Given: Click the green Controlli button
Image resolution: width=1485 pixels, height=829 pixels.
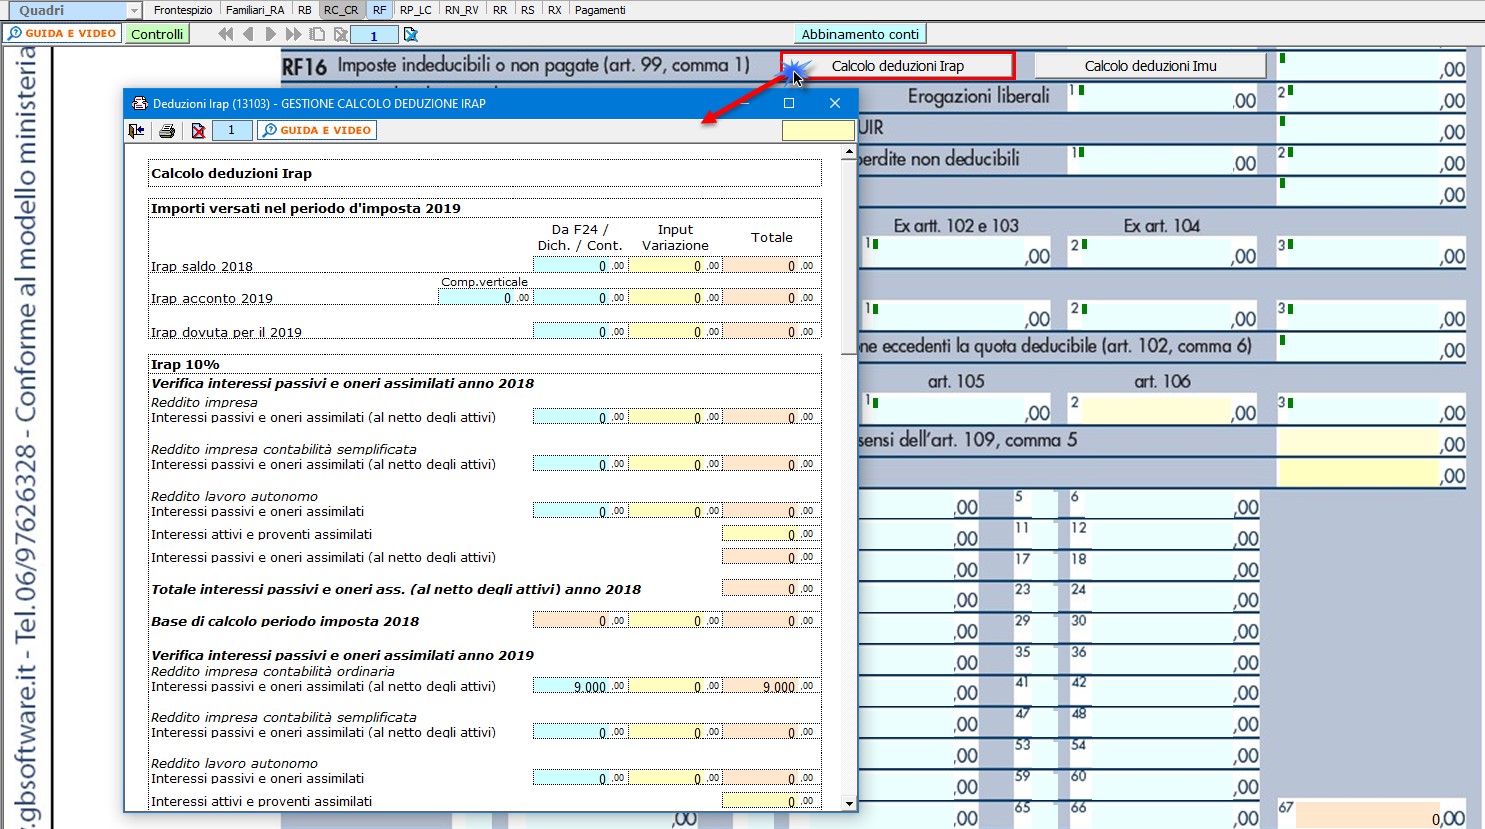Looking at the screenshot, I should tap(157, 34).
